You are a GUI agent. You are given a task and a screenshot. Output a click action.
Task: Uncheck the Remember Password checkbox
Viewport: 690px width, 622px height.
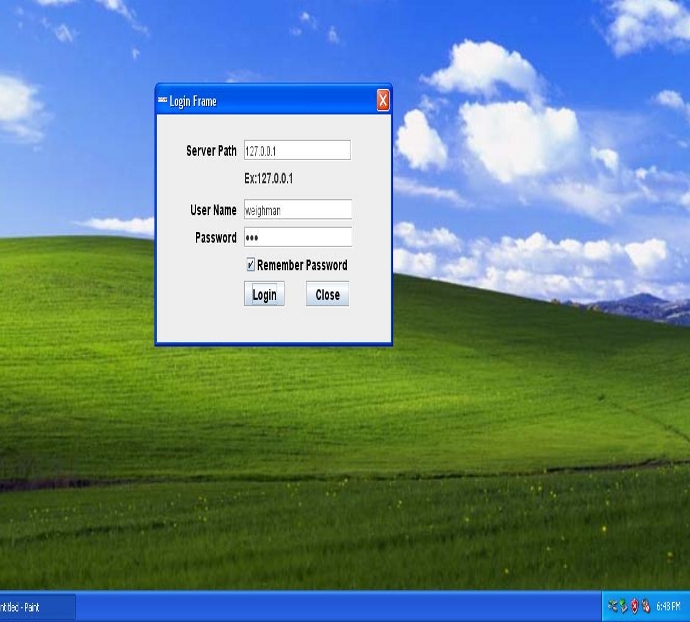[x=250, y=266]
